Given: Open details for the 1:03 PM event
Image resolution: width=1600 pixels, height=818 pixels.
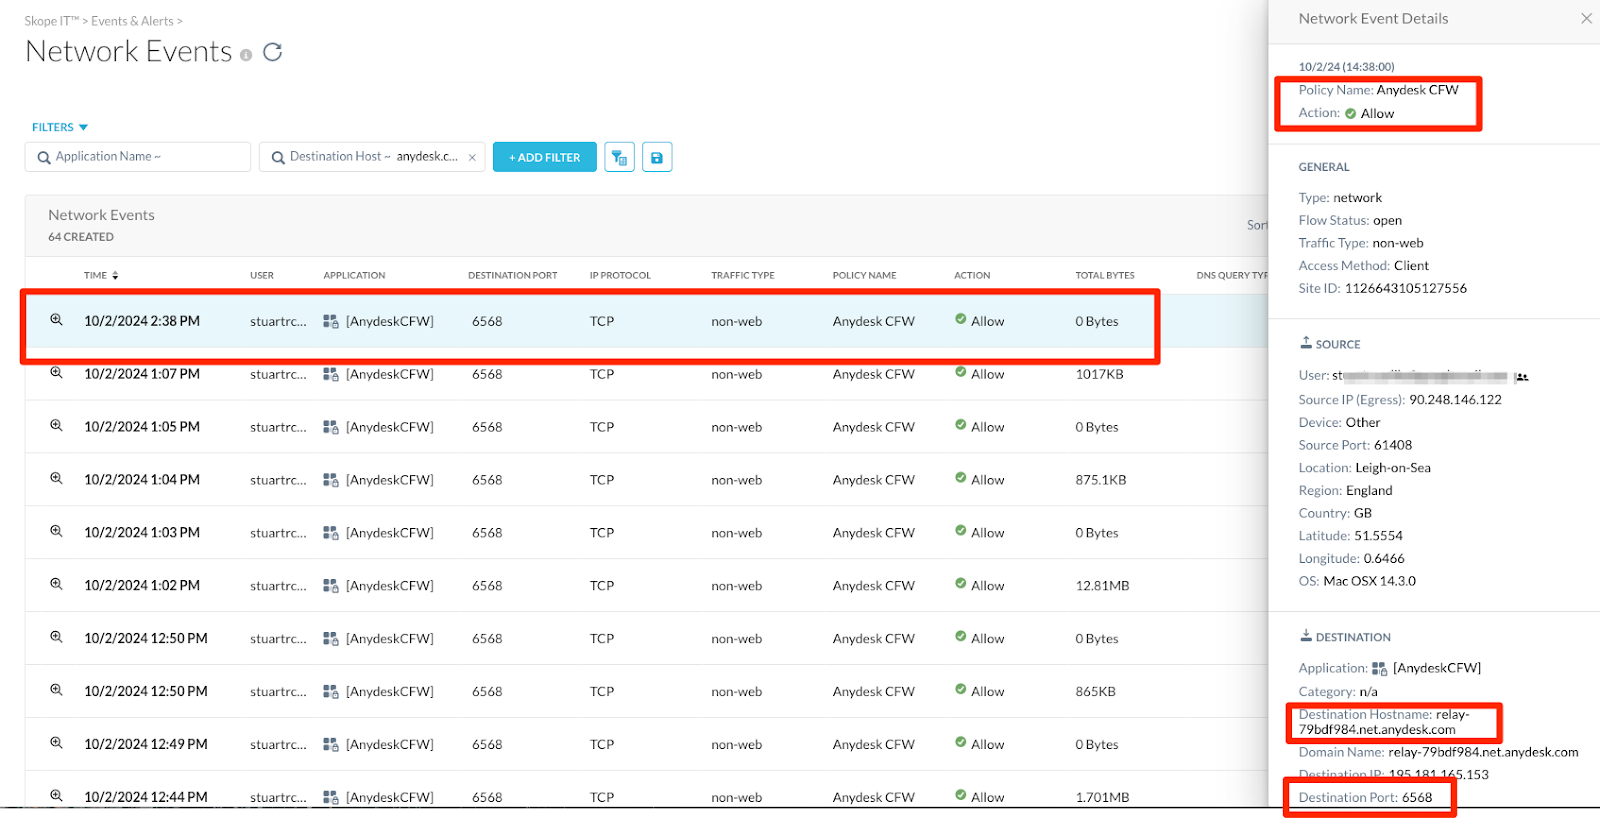Looking at the screenshot, I should coord(57,532).
